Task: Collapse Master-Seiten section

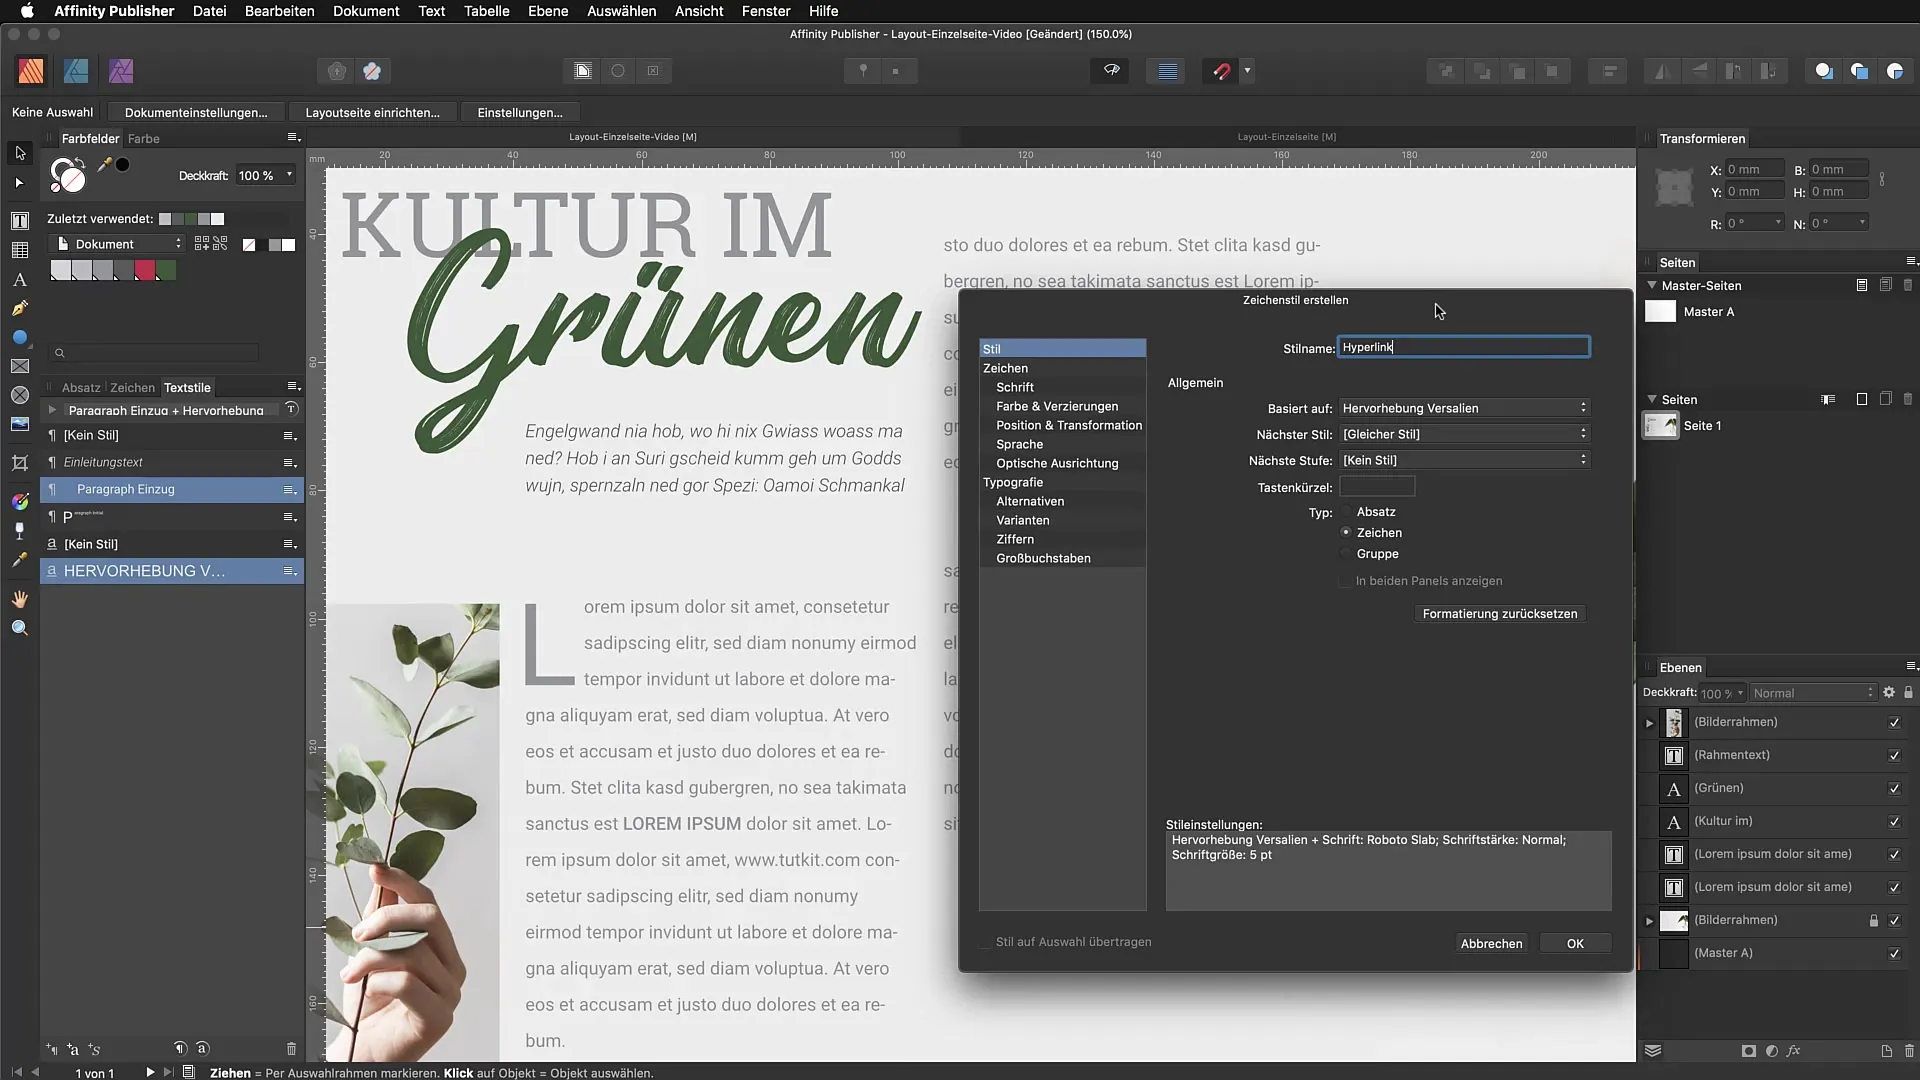Action: click(x=1652, y=285)
